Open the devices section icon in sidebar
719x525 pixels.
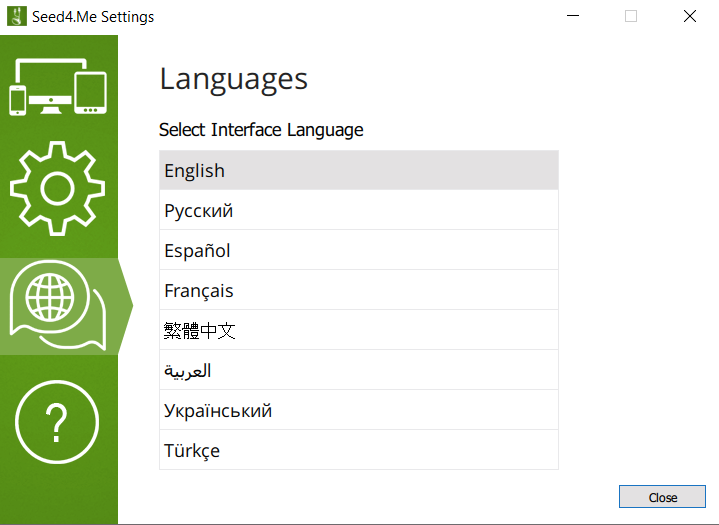click(58, 87)
